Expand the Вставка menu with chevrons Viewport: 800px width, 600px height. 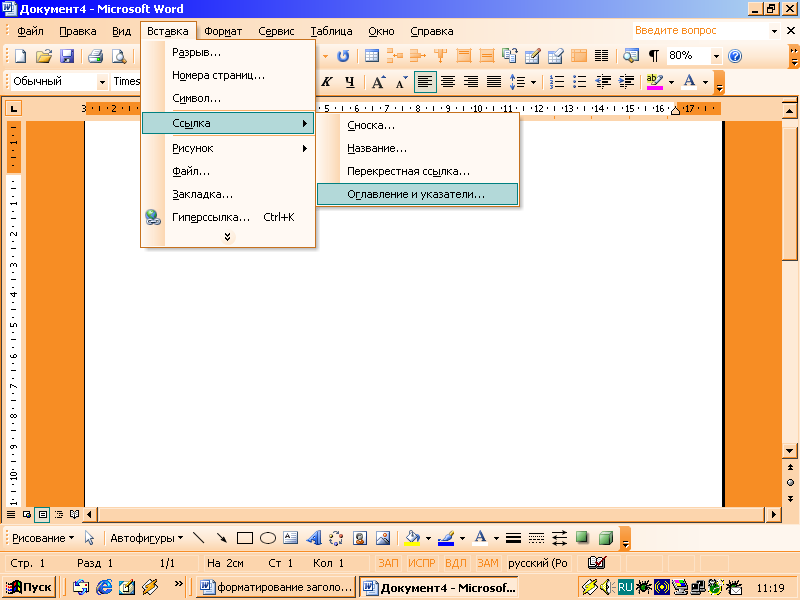point(228,237)
